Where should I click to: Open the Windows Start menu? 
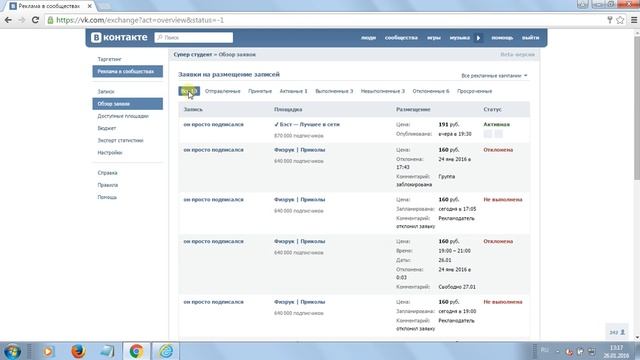13,351
